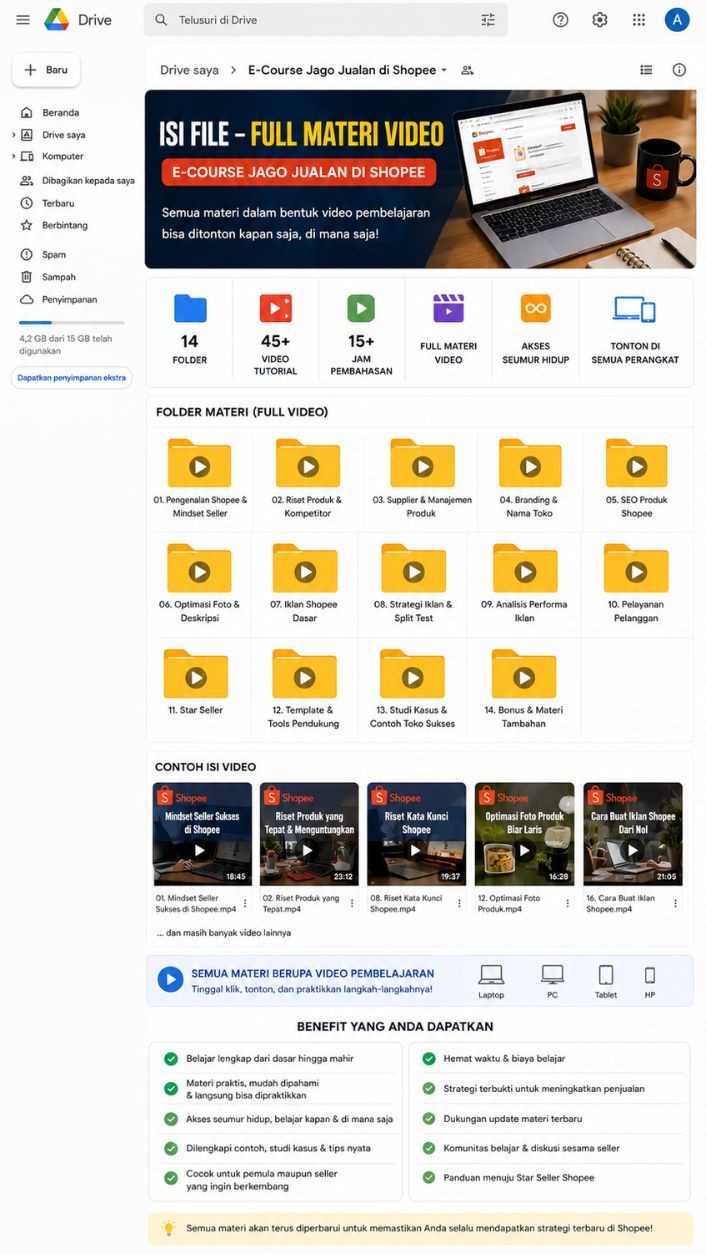This screenshot has height=1254, width=706.
Task: Open Penyimpanan storage in sidebar
Action: coord(68,300)
